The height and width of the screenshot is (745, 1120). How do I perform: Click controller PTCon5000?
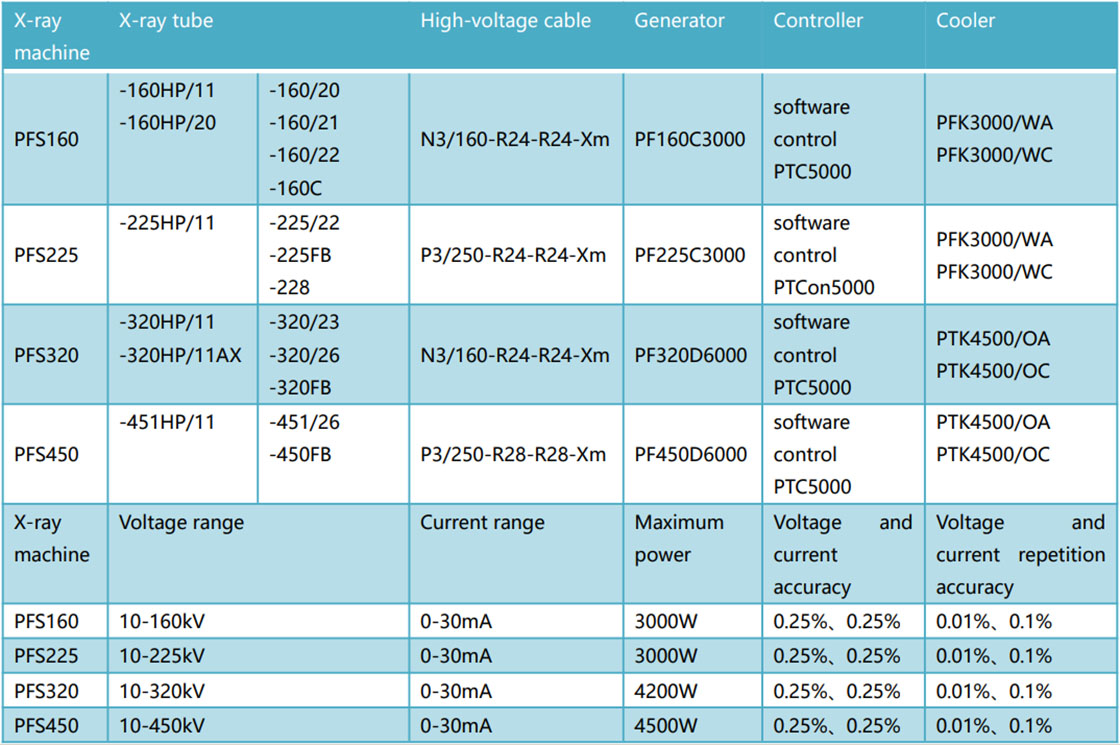[824, 287]
